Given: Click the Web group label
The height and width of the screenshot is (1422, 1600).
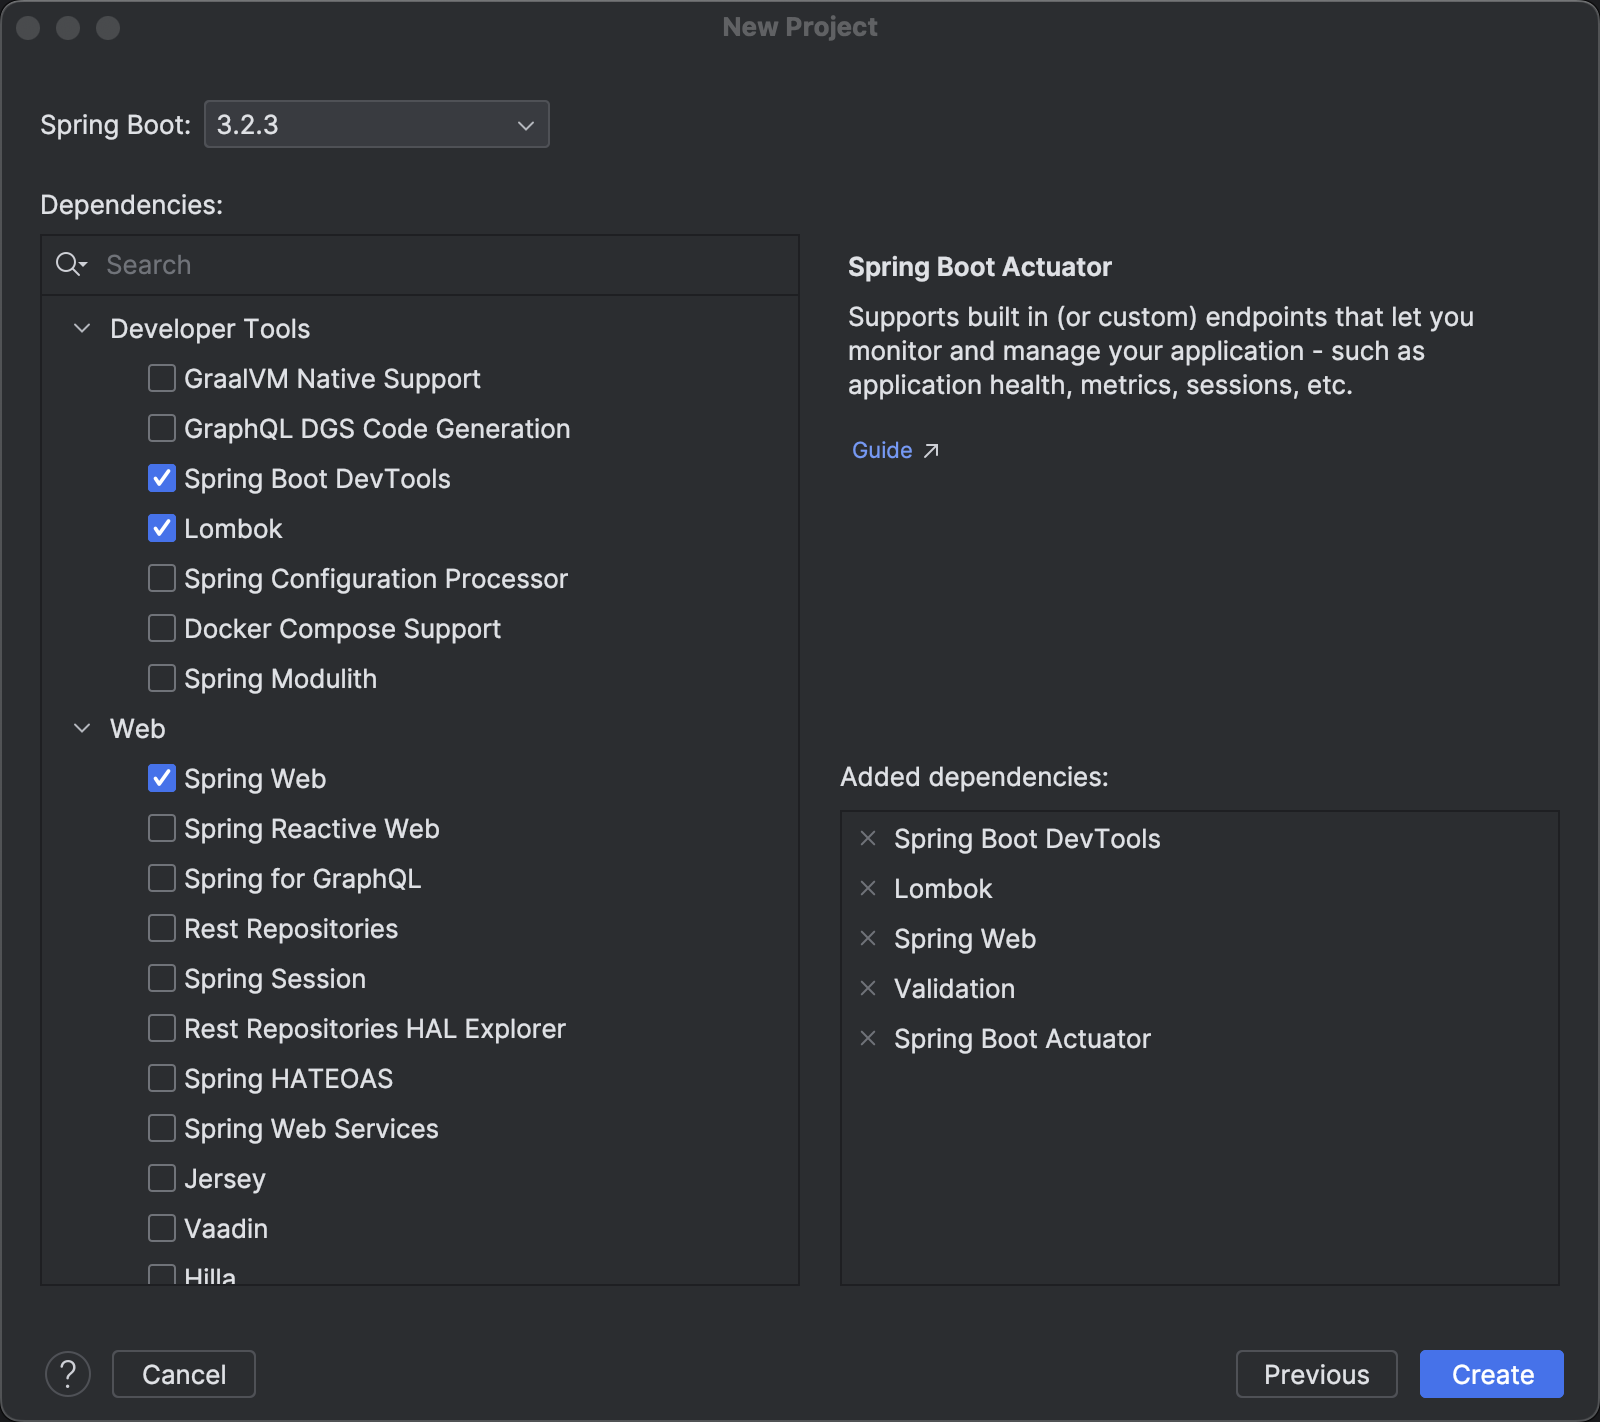Looking at the screenshot, I should 138,729.
